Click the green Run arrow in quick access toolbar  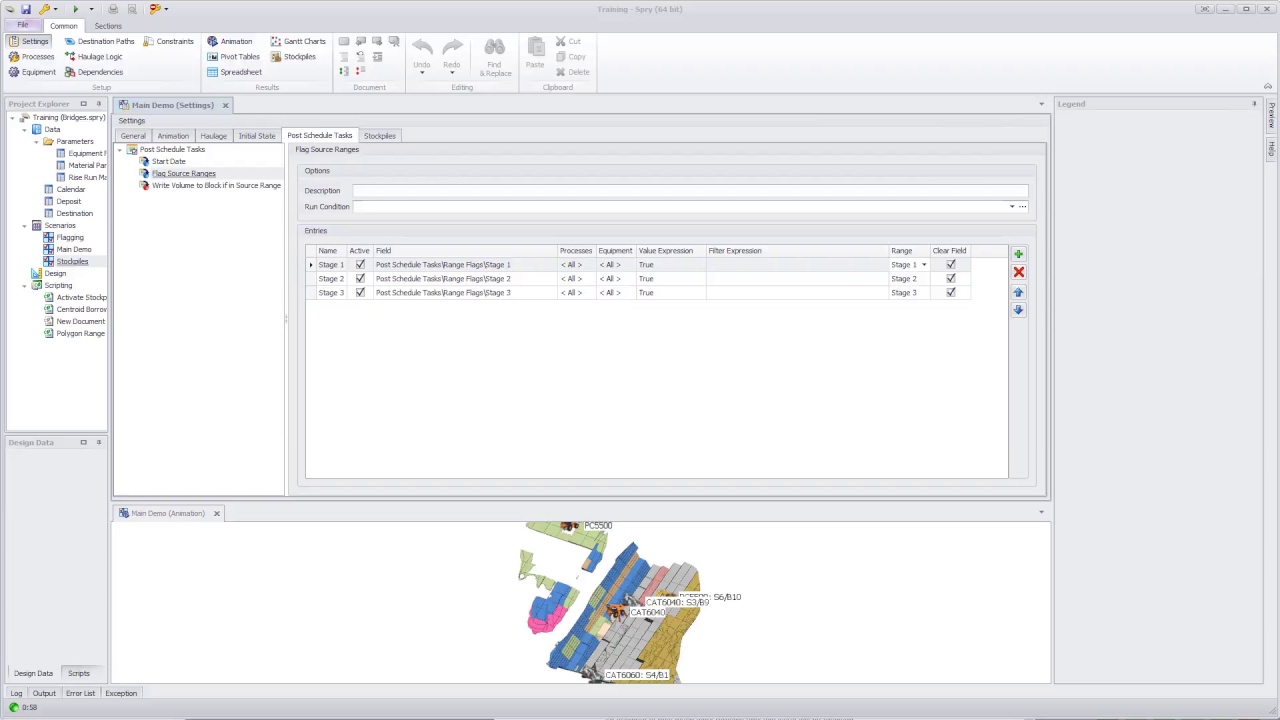tap(75, 9)
